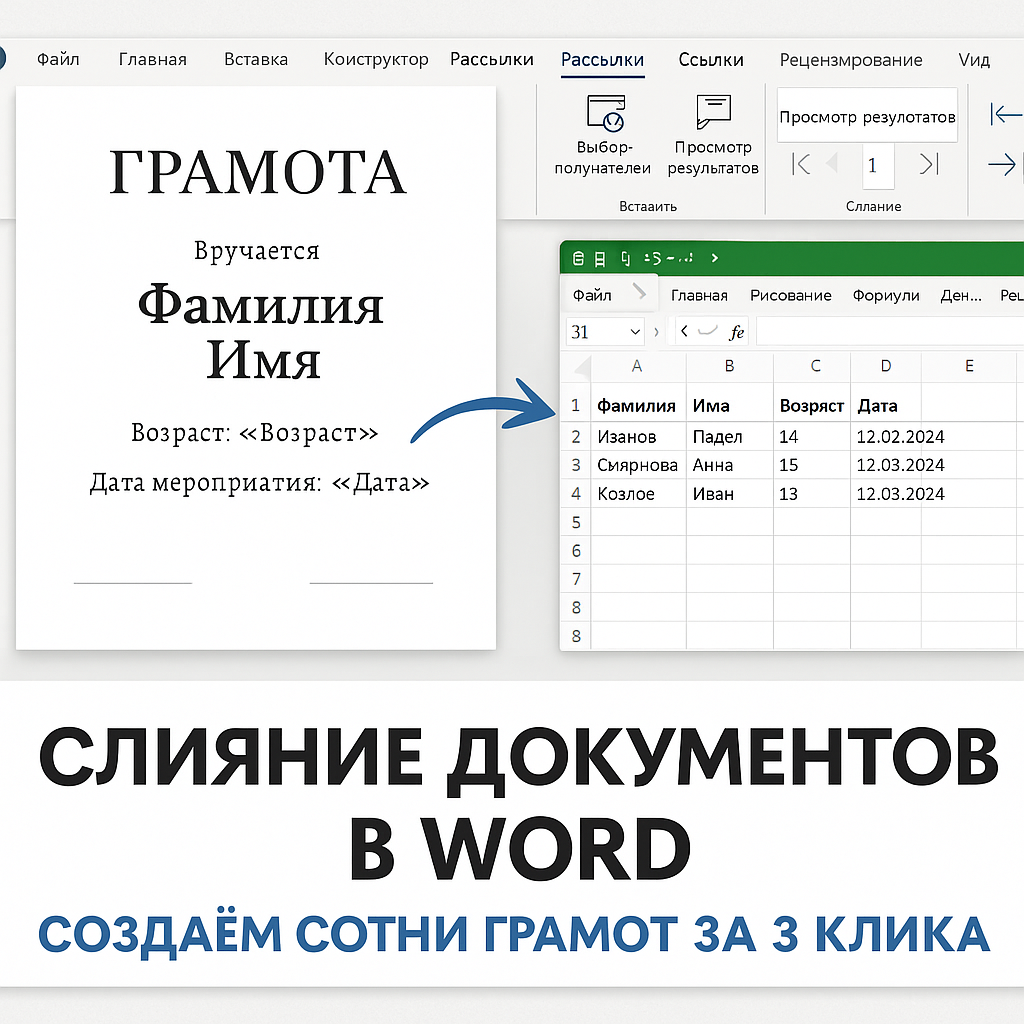The height and width of the screenshot is (1024, 1024).
Task: Expand the truncated Ден... tab in Excel
Action: pyautogui.click(x=961, y=296)
